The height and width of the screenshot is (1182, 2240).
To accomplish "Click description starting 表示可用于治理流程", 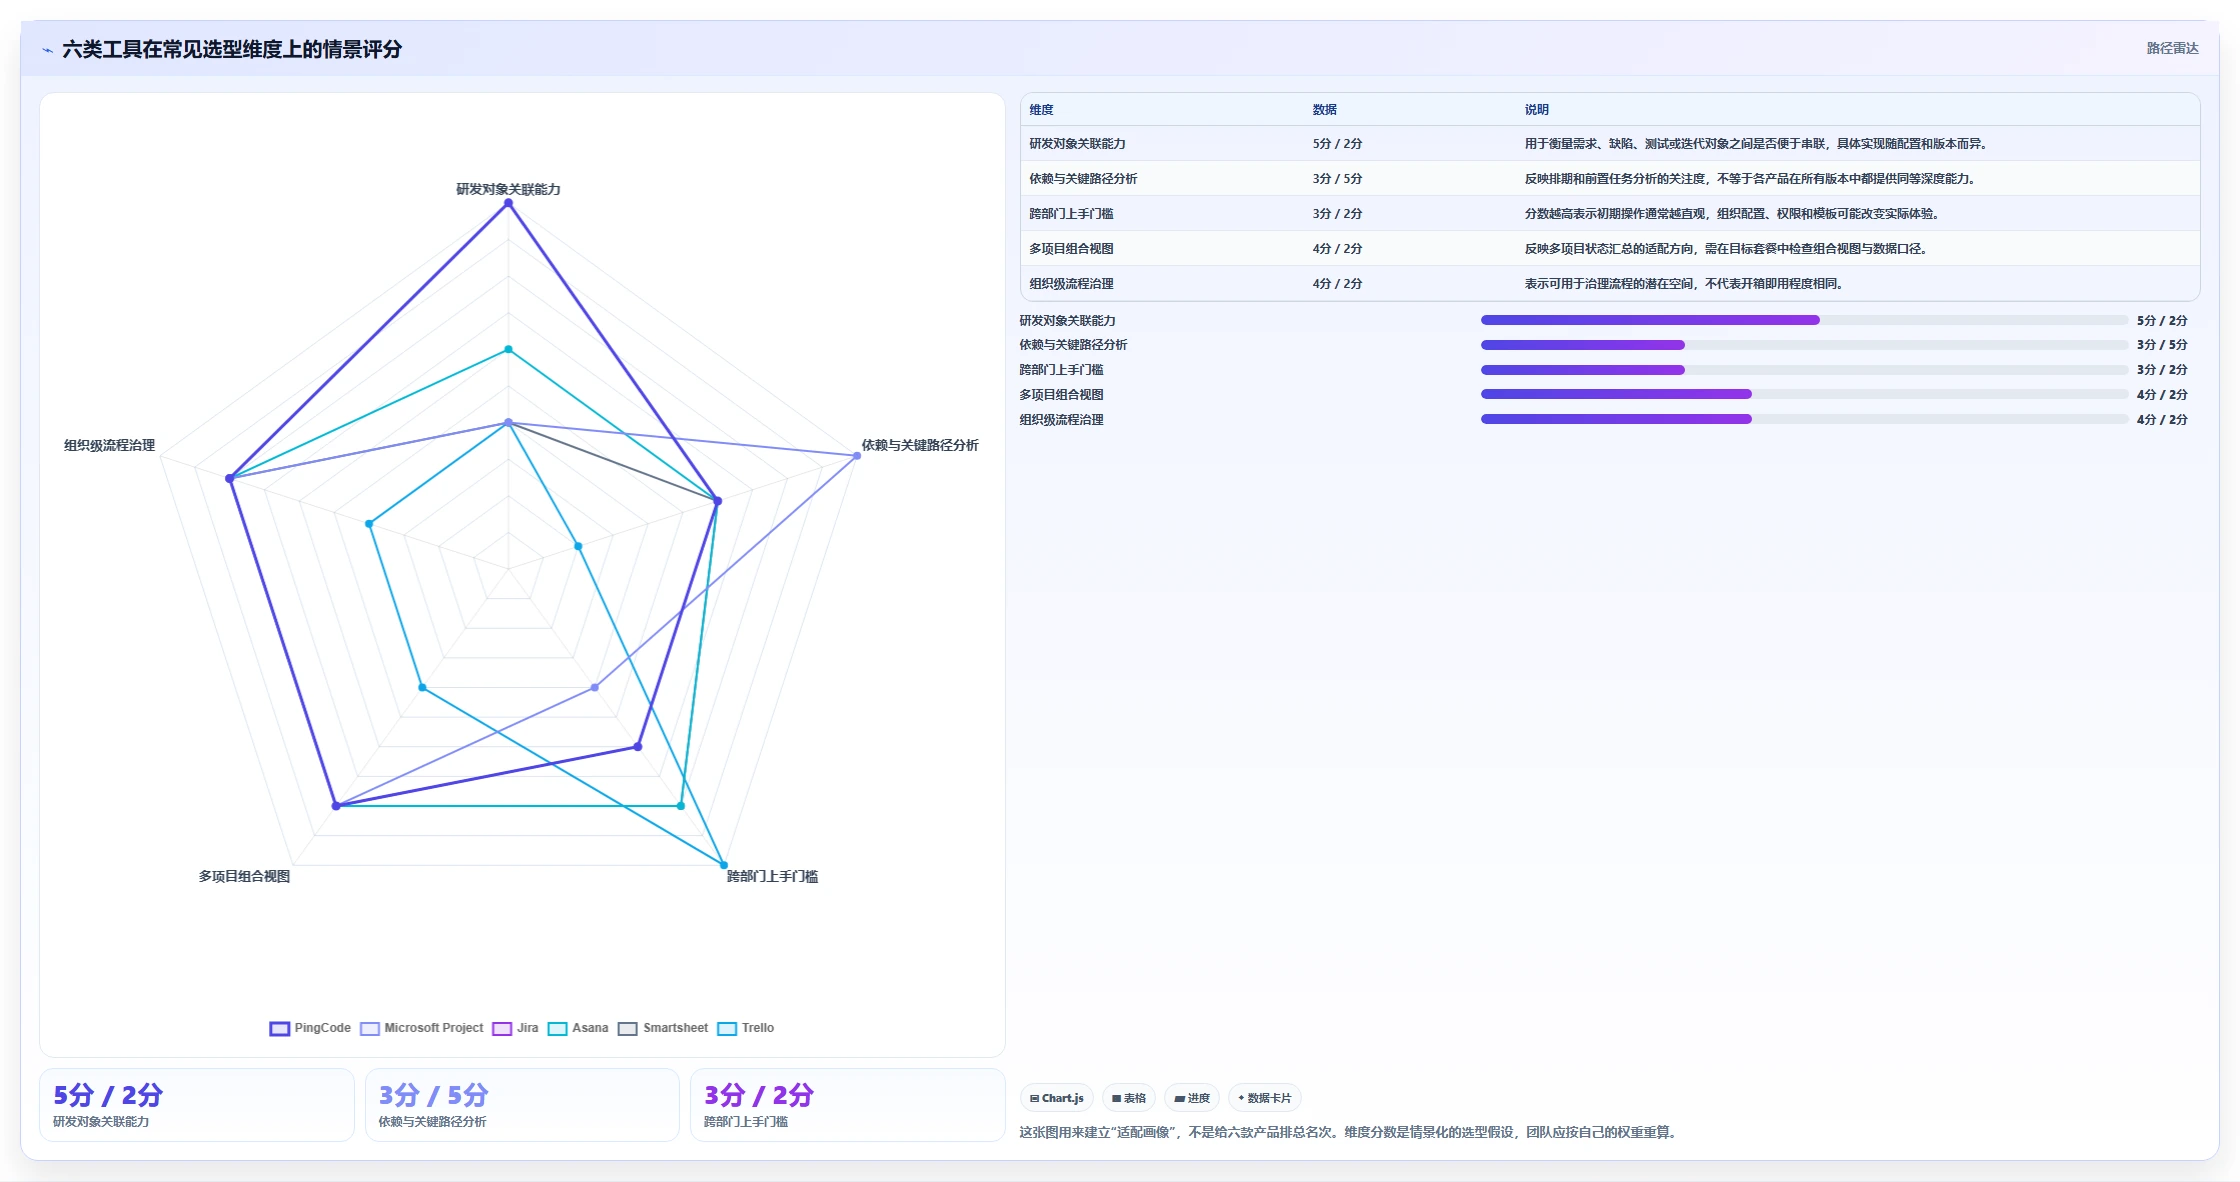I will [1685, 284].
